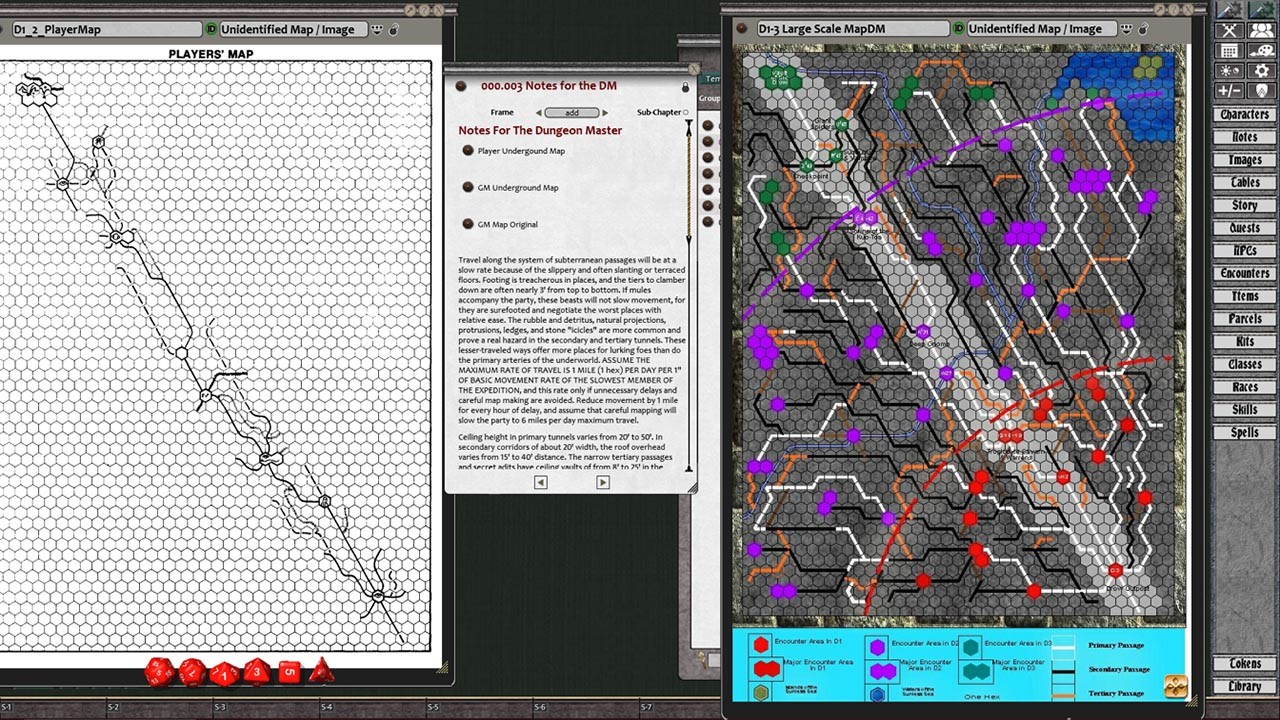Open the Options gear icon
The height and width of the screenshot is (720, 1280).
tap(1261, 70)
